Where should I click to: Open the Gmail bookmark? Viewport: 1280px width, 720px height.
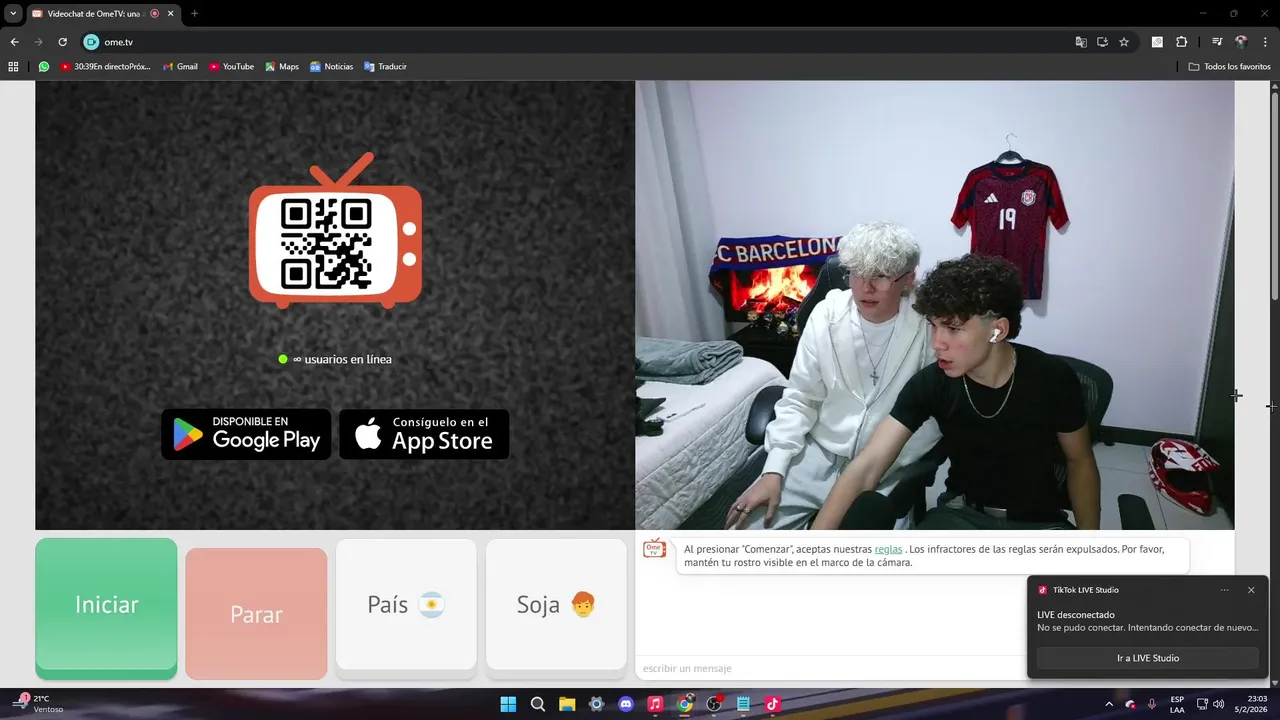180,67
